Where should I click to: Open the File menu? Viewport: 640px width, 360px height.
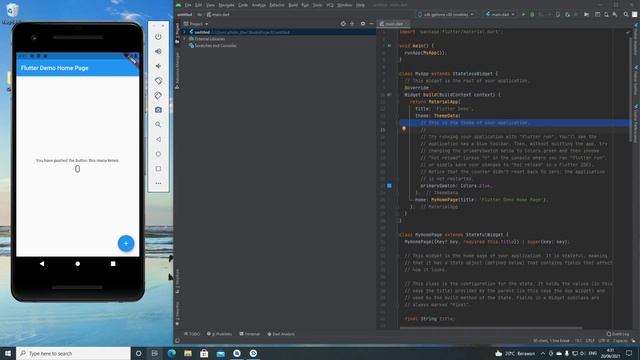coord(188,5)
